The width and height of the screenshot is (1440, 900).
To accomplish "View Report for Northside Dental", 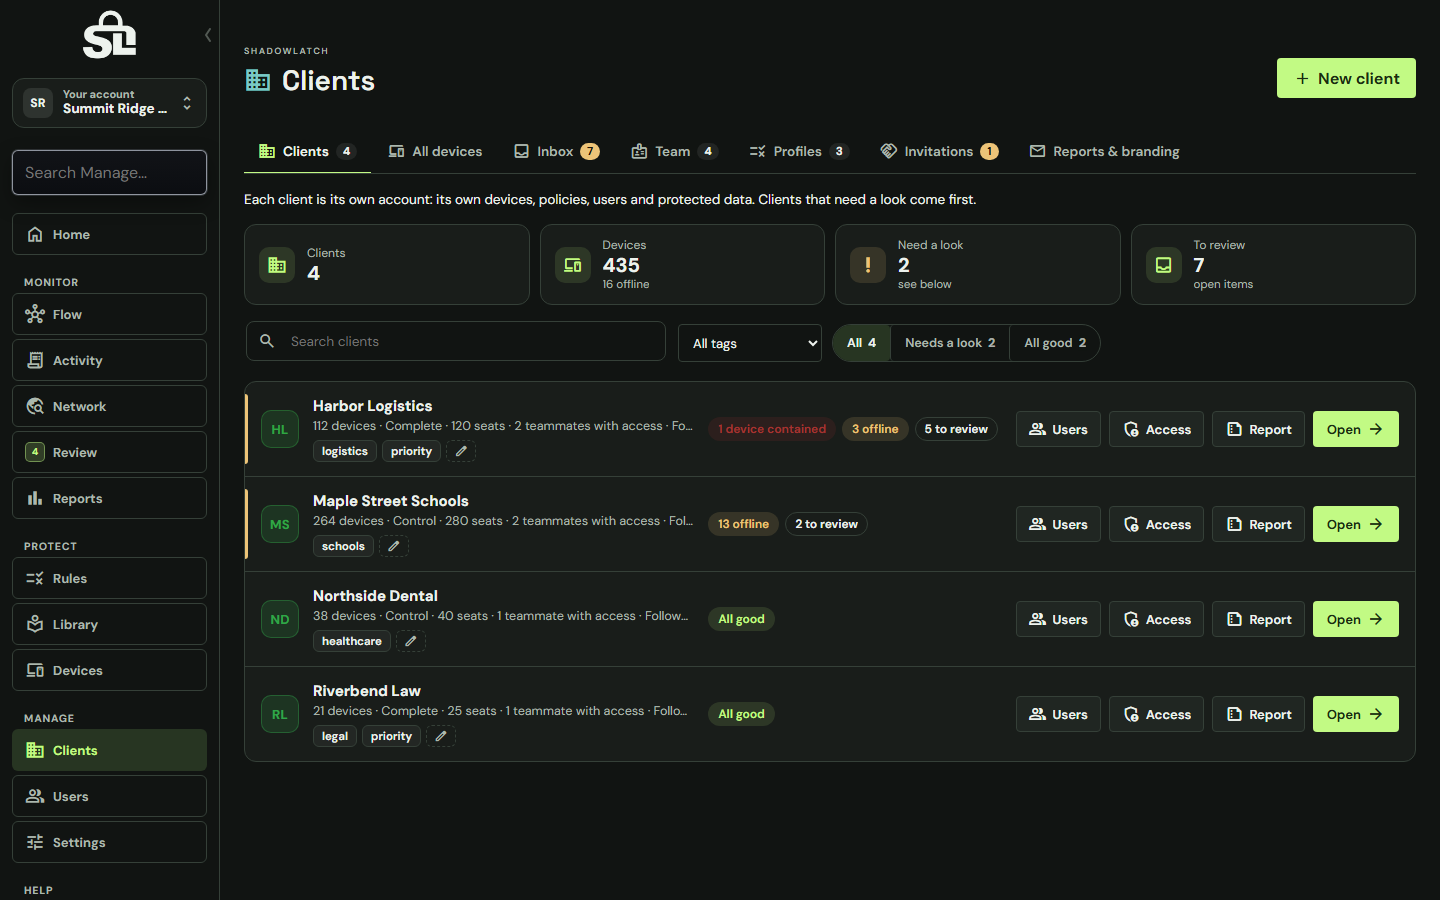I will 1258,619.
